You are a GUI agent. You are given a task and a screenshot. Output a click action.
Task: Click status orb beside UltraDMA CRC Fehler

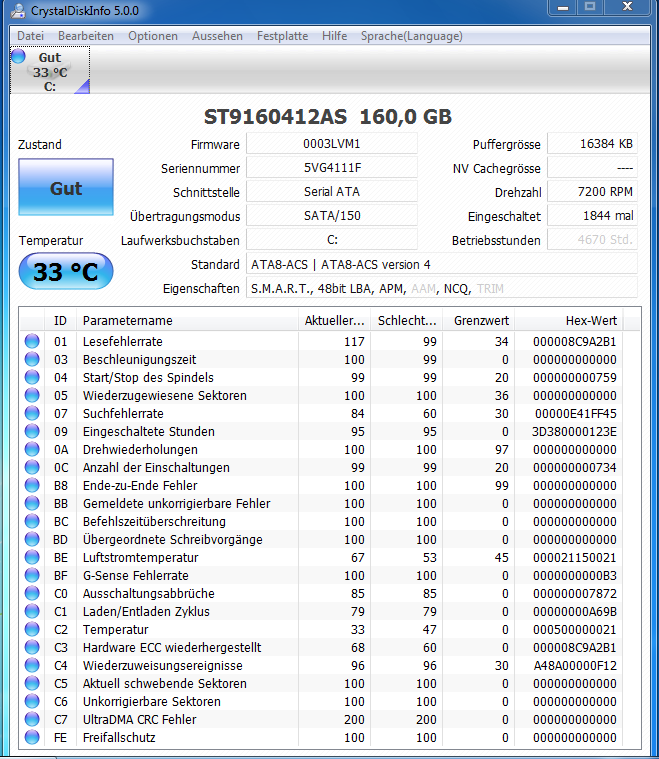32,719
